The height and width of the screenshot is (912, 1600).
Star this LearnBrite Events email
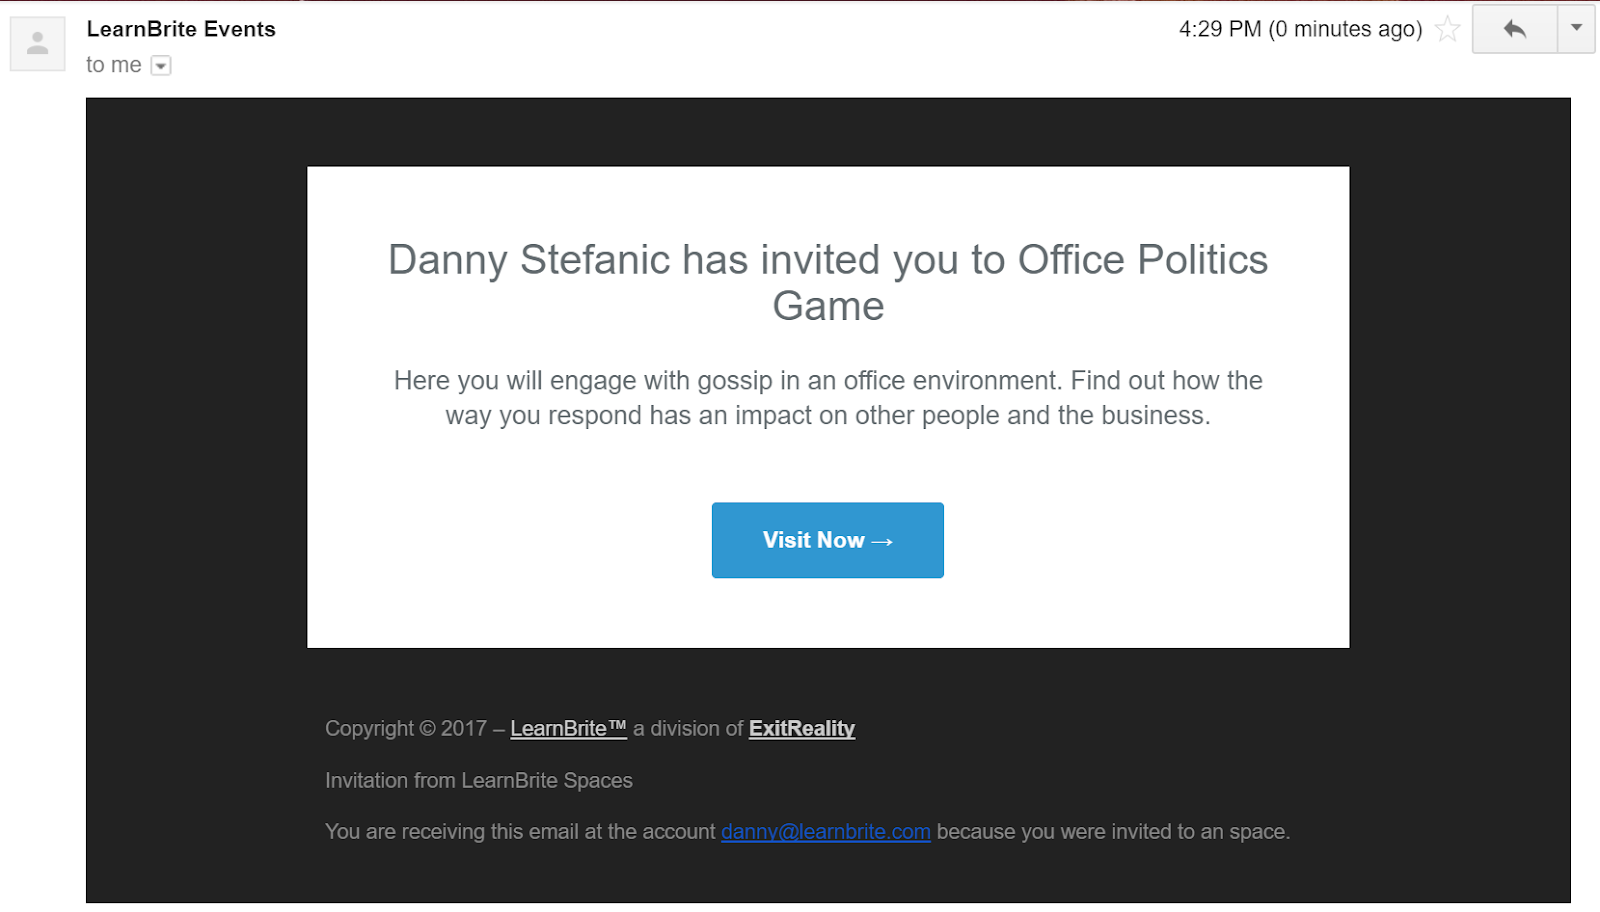(1447, 29)
